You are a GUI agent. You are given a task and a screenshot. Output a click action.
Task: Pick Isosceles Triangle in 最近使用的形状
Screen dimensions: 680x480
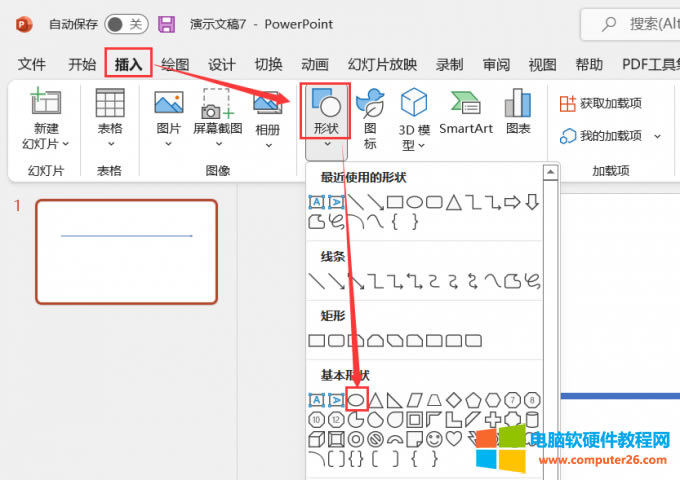coord(454,202)
